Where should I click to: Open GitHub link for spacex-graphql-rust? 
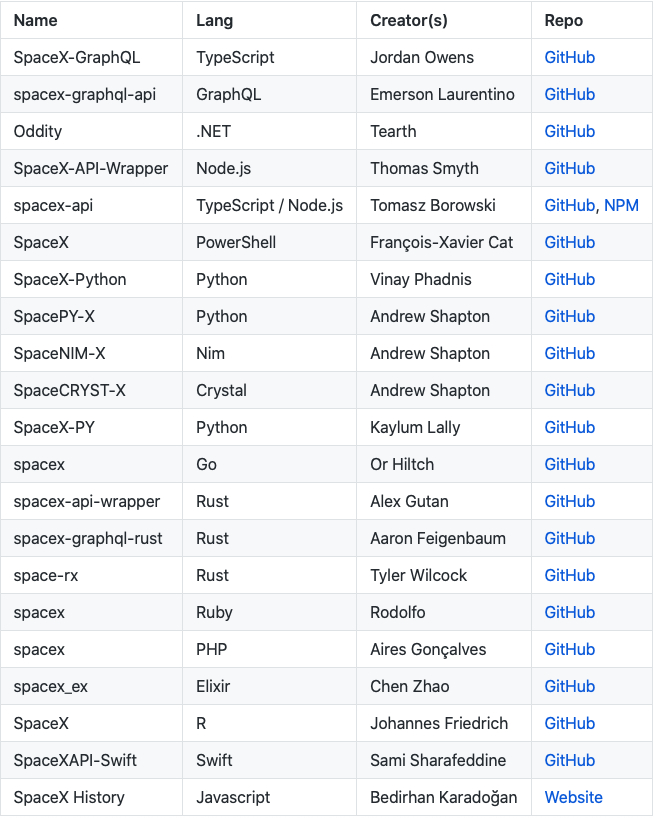570,539
